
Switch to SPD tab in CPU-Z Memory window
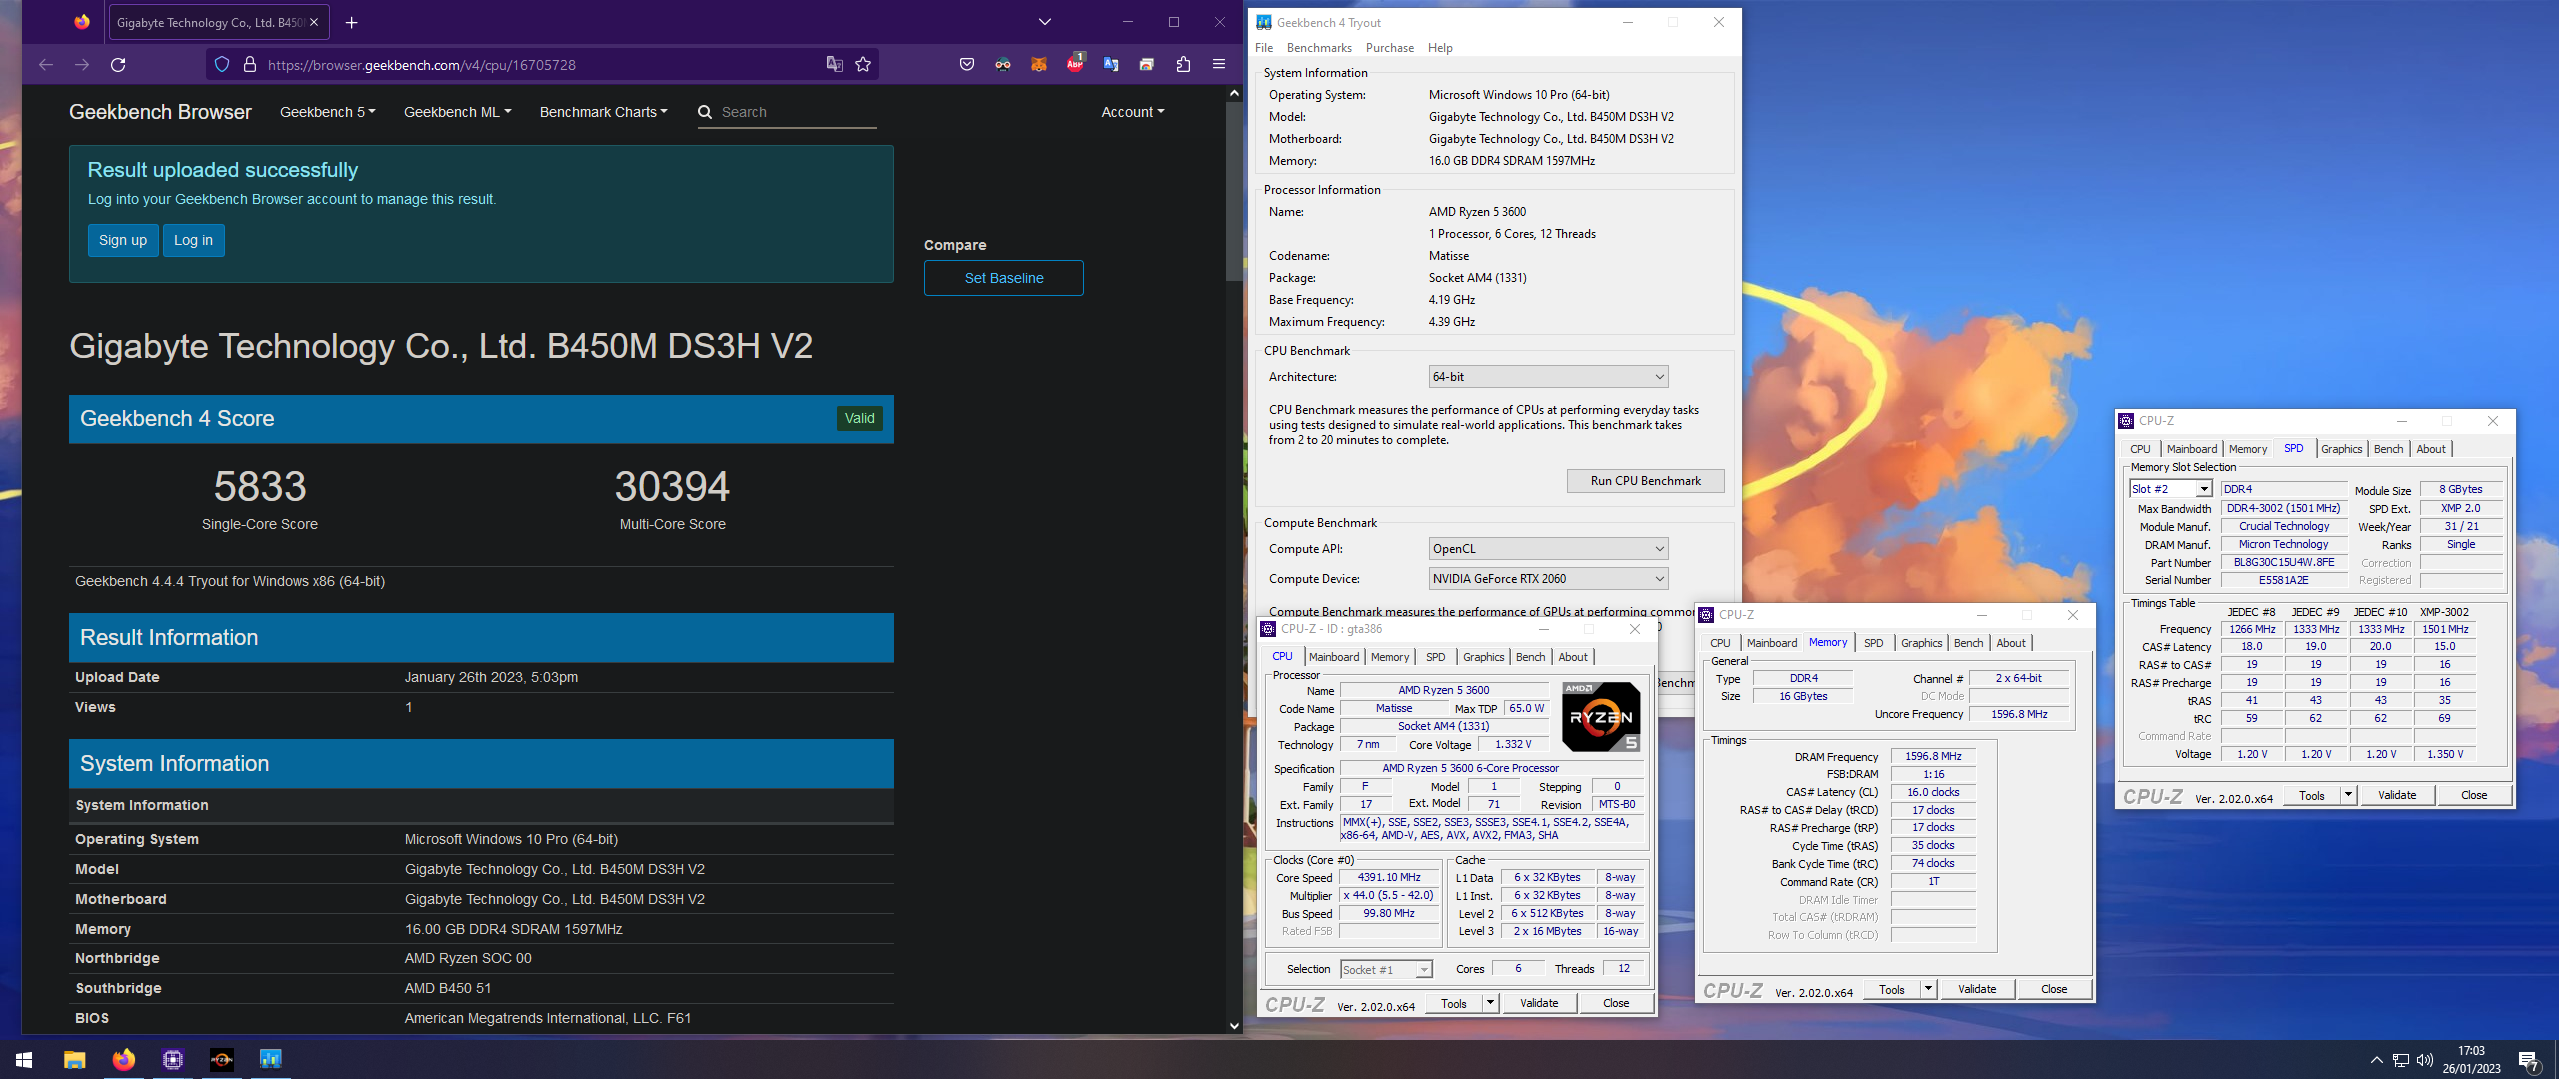tap(1873, 643)
